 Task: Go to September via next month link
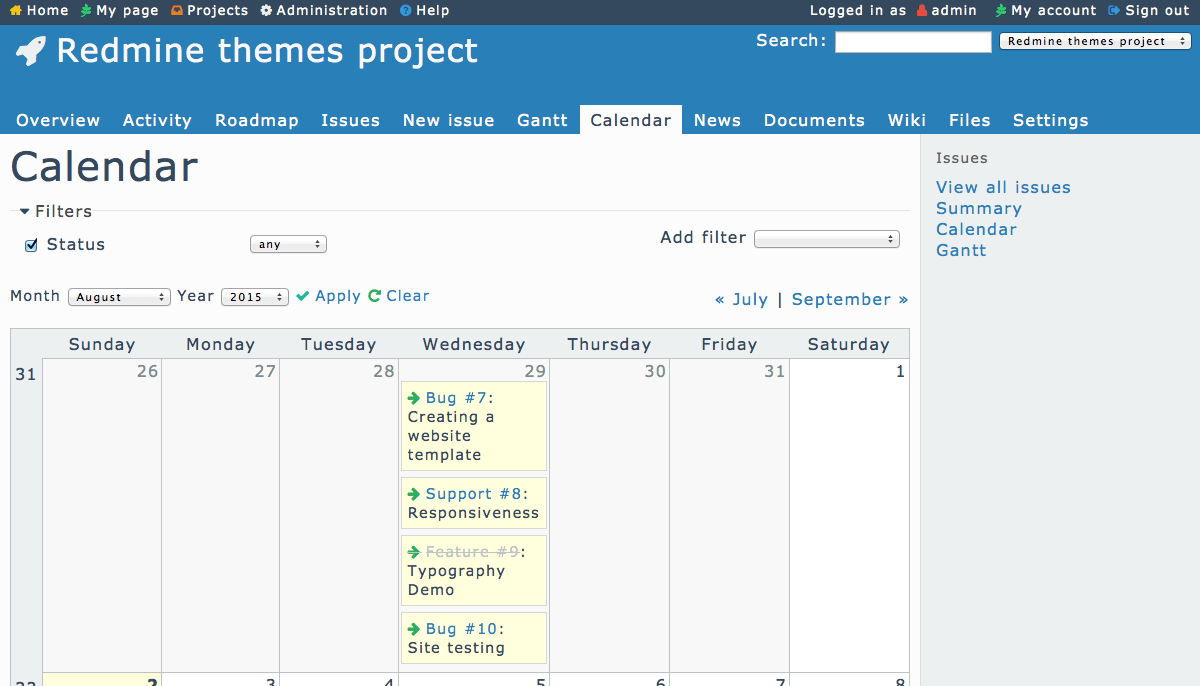[850, 299]
